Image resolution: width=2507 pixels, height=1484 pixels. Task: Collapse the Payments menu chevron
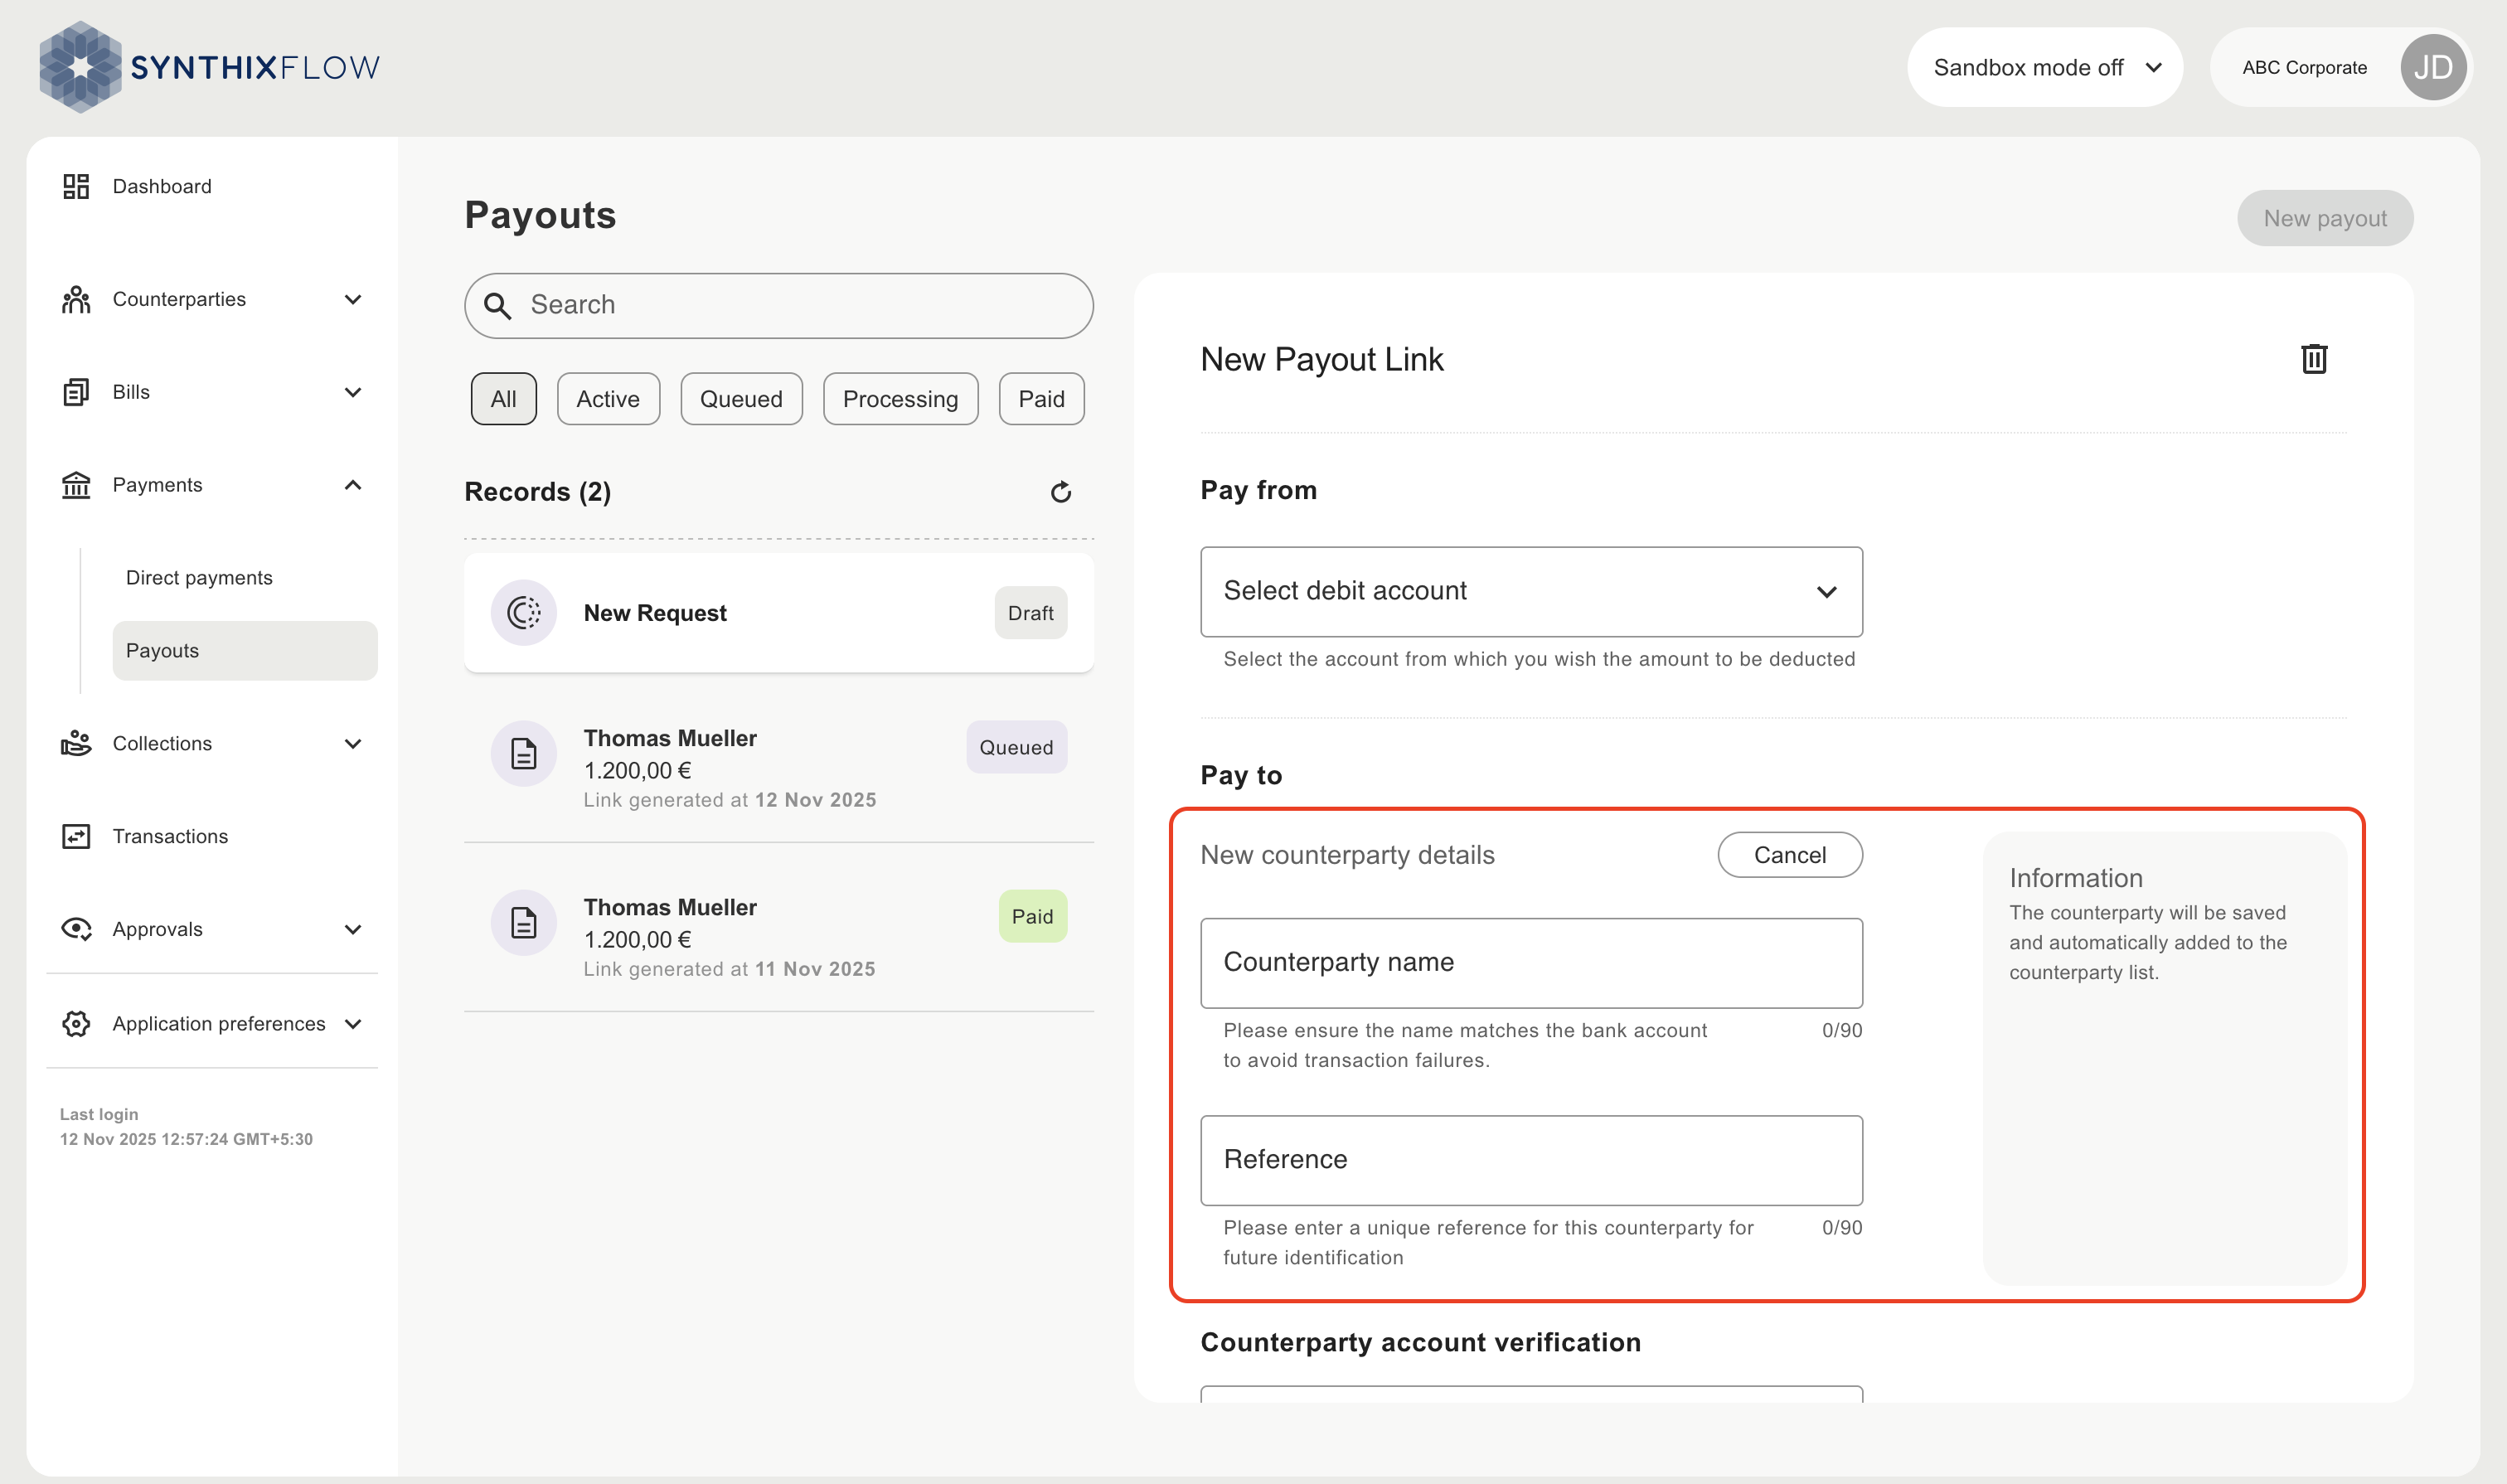tap(353, 485)
